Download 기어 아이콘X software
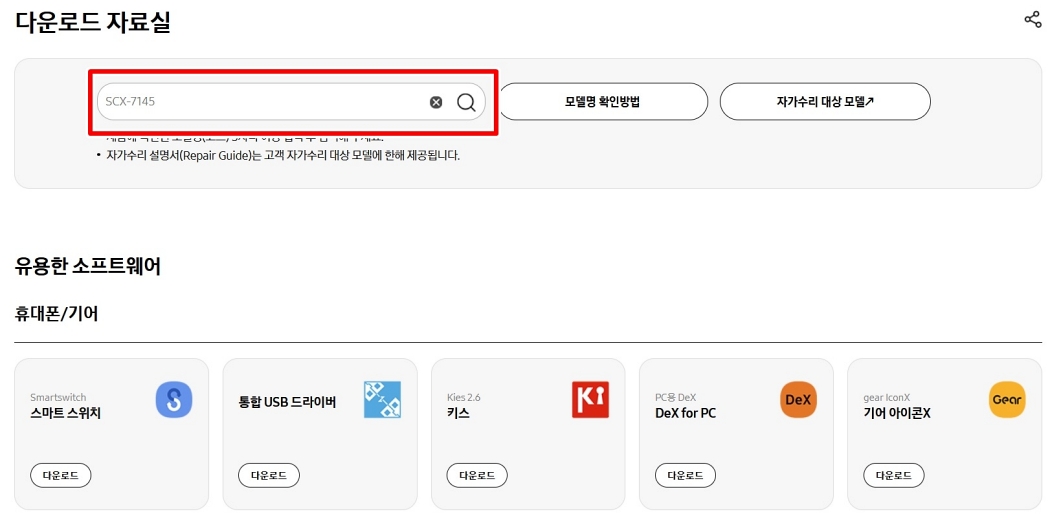The image size is (1050, 525). pos(894,475)
